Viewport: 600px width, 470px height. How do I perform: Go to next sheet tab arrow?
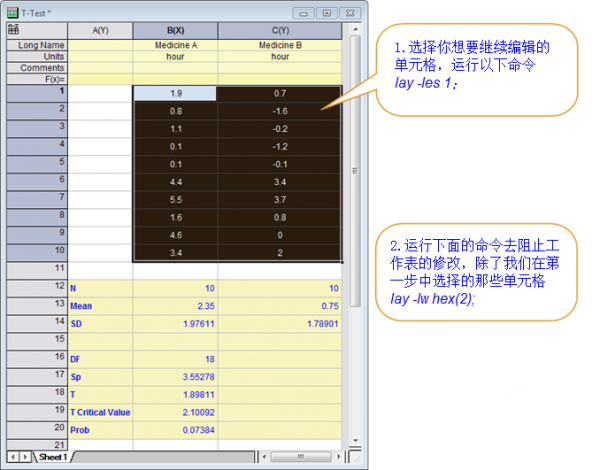pyautogui.click(x=25, y=457)
